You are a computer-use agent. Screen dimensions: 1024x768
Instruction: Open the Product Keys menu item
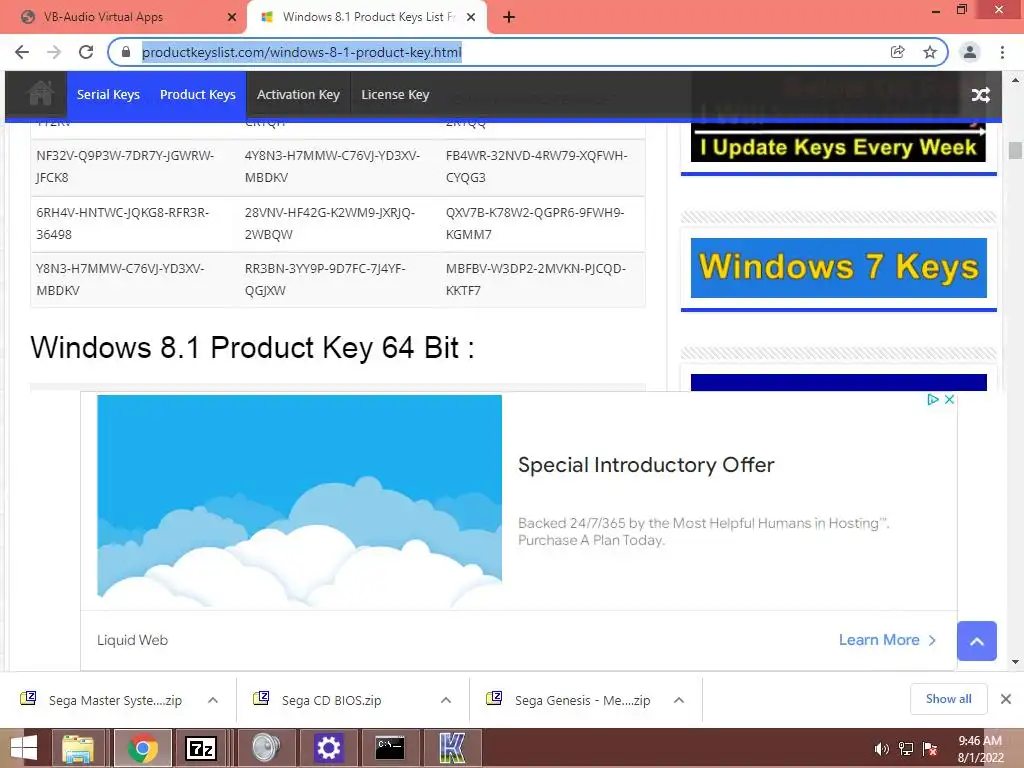coord(198,95)
